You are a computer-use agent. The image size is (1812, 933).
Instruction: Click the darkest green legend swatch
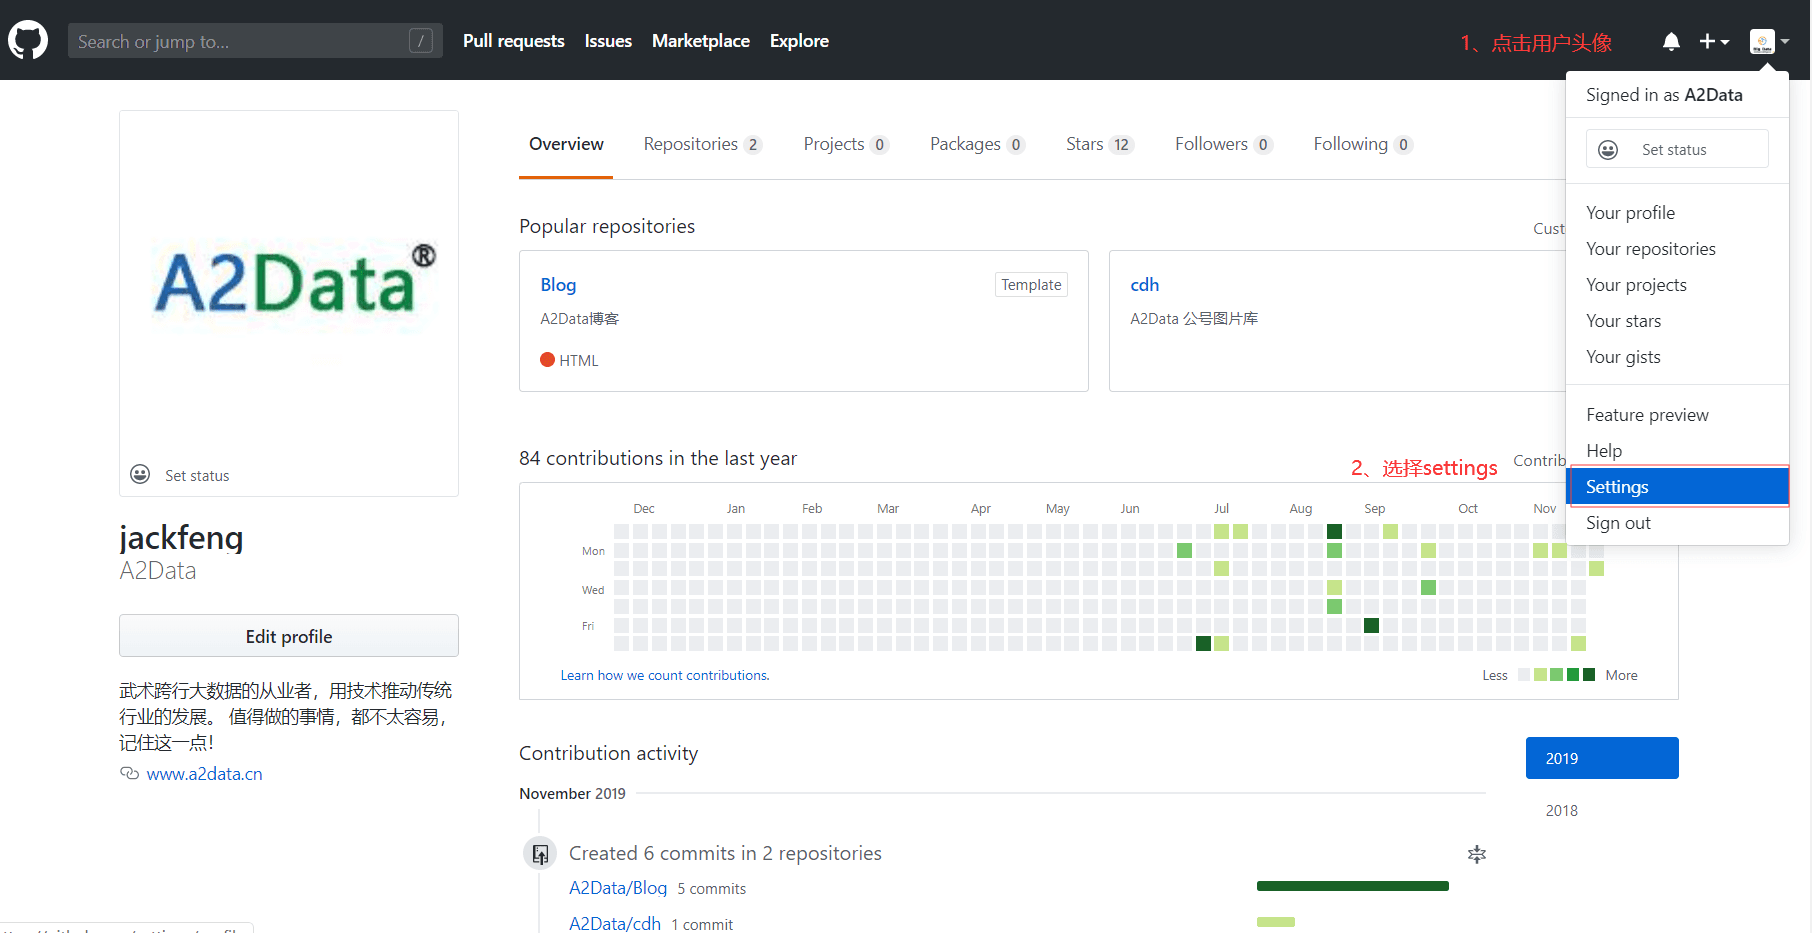point(1588,675)
